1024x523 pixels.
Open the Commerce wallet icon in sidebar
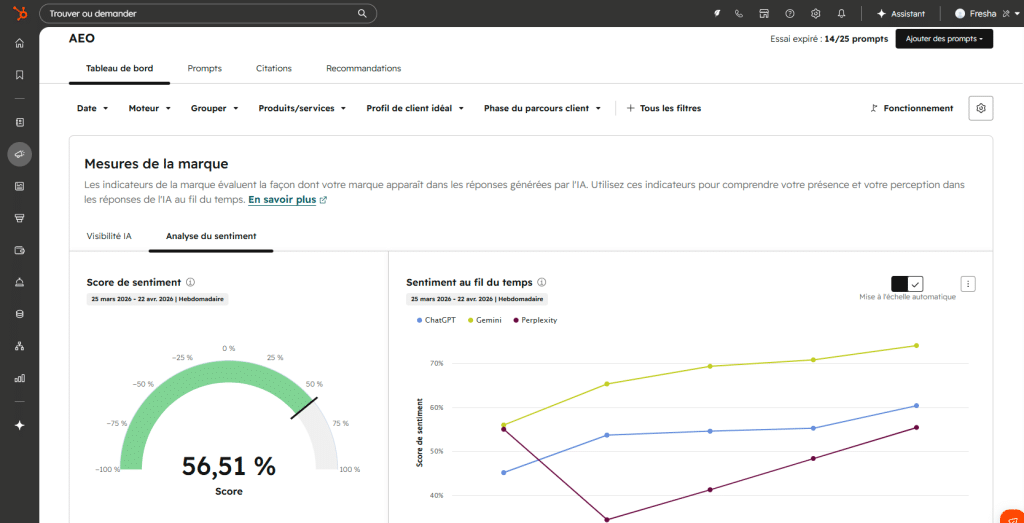pyautogui.click(x=20, y=250)
